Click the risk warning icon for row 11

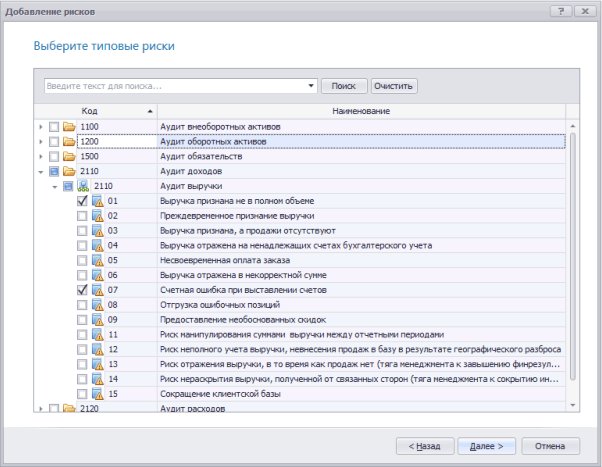point(98,335)
